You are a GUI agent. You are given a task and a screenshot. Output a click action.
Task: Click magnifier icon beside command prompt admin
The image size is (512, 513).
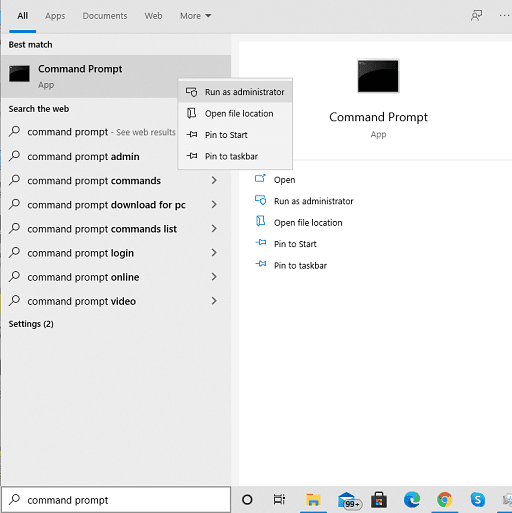[x=14, y=156]
